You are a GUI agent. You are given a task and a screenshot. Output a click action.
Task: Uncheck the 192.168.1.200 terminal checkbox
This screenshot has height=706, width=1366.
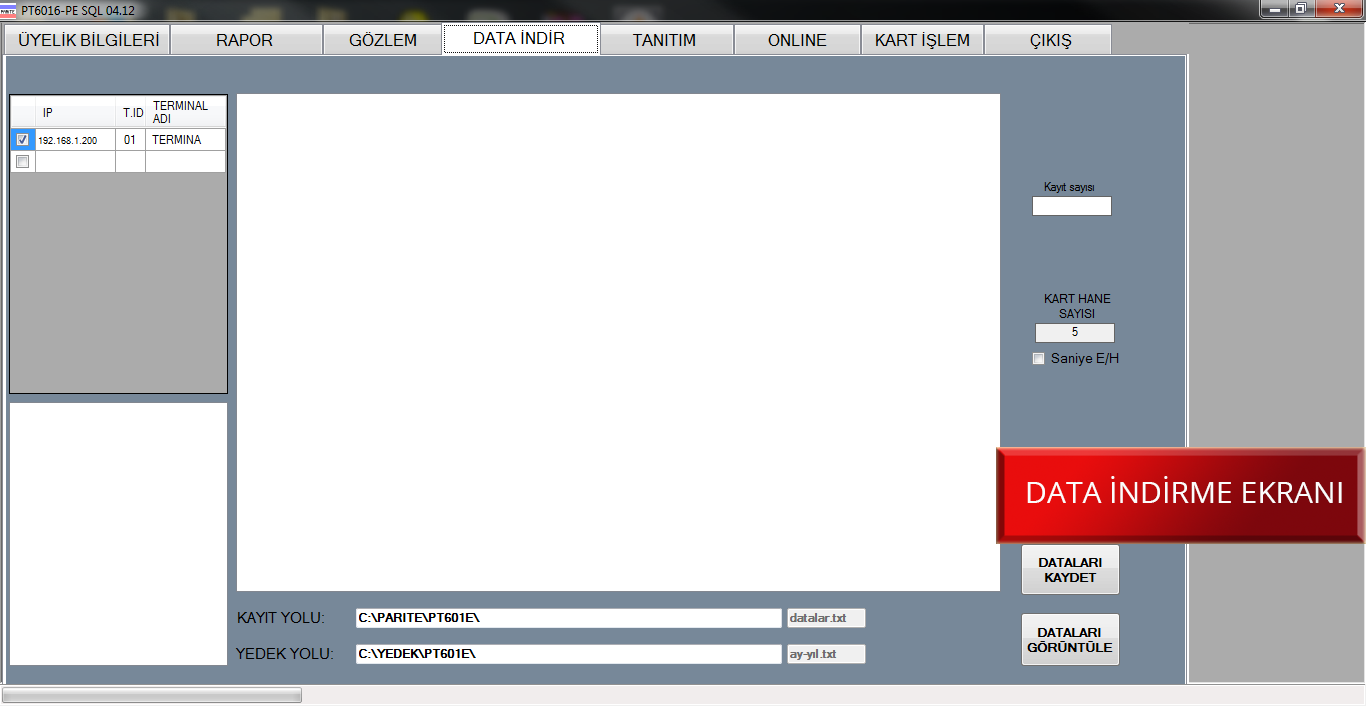(23, 140)
